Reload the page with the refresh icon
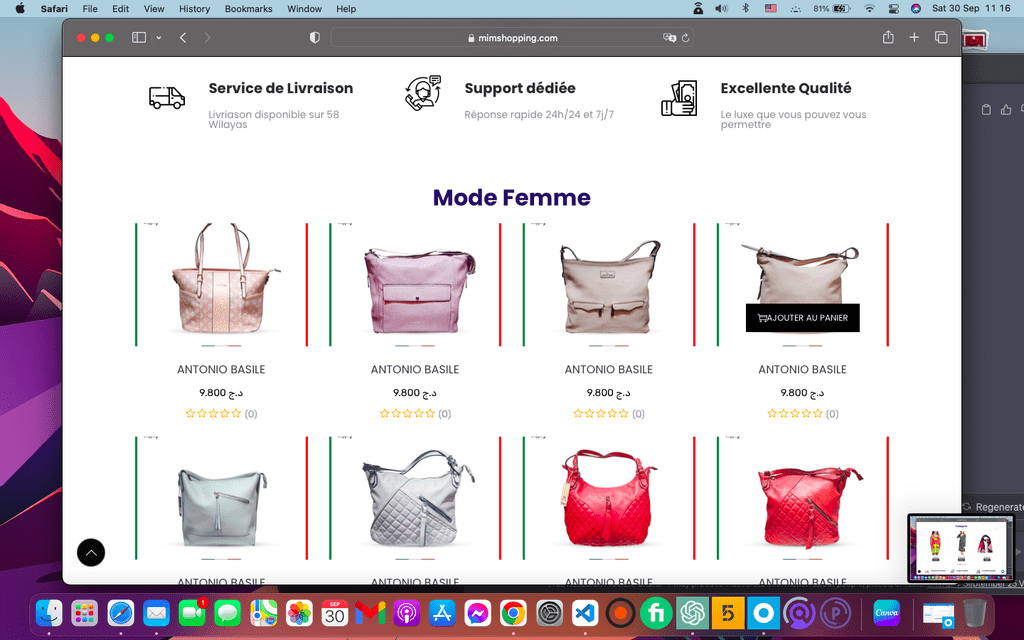The height and width of the screenshot is (640, 1024). (685, 38)
